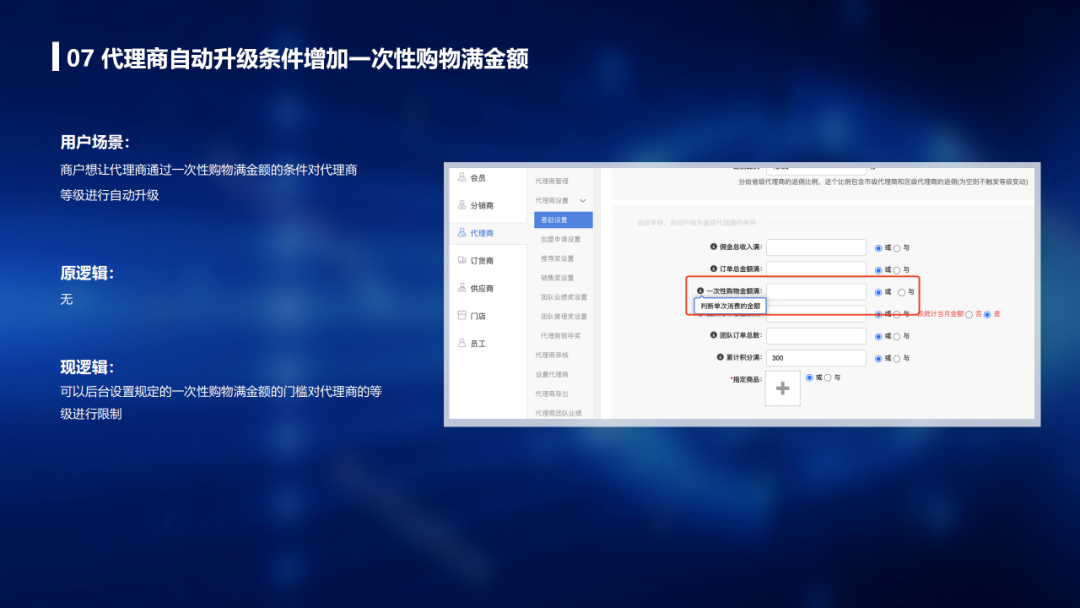Click the plus icon to add 指定商品

[783, 388]
